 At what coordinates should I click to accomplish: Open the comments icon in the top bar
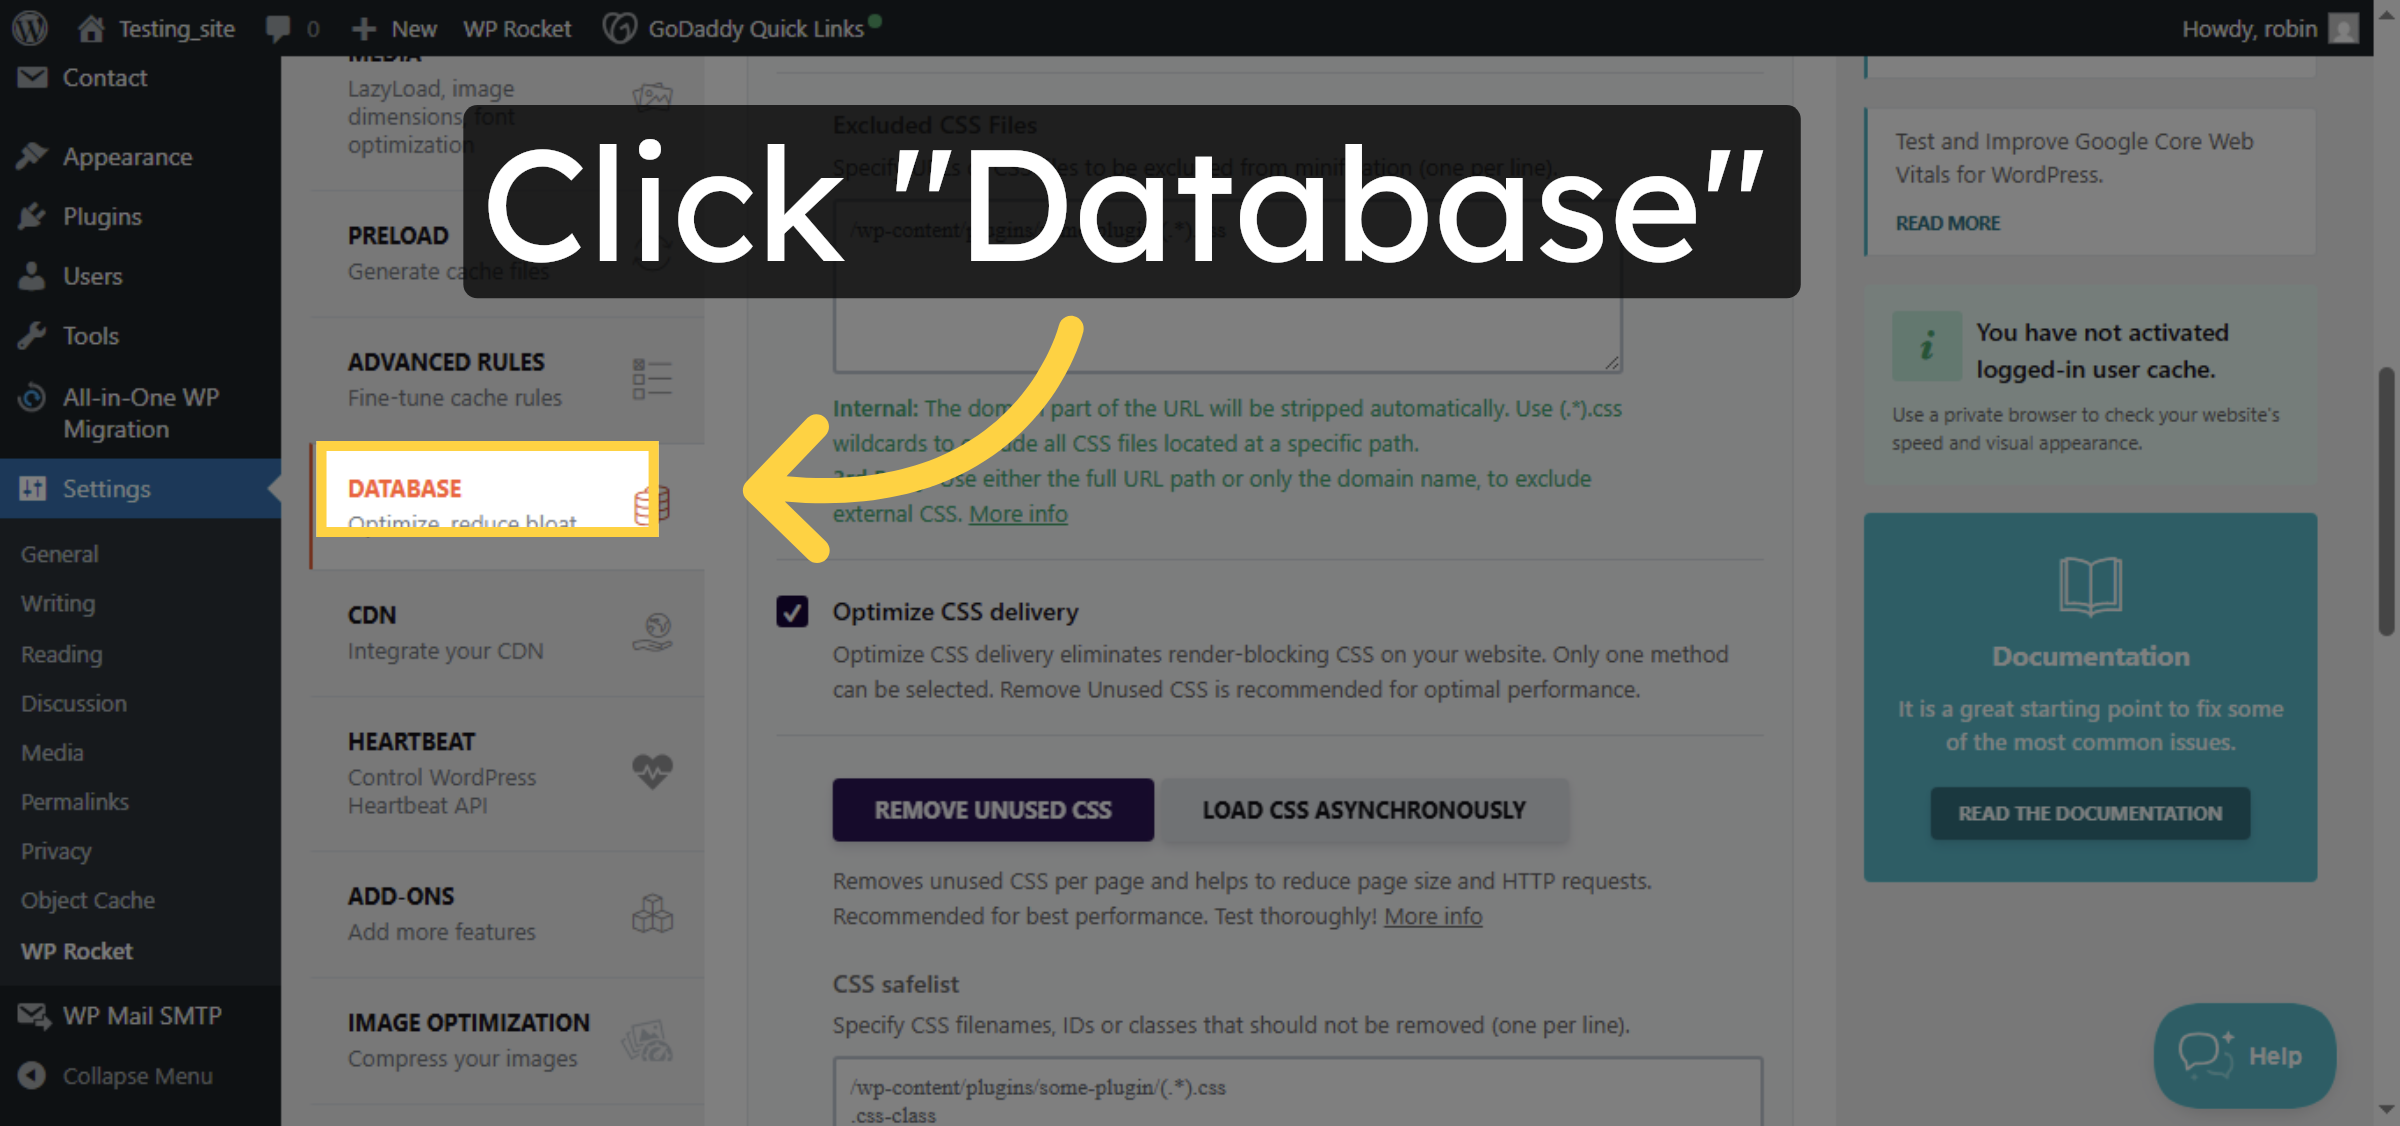pos(277,27)
